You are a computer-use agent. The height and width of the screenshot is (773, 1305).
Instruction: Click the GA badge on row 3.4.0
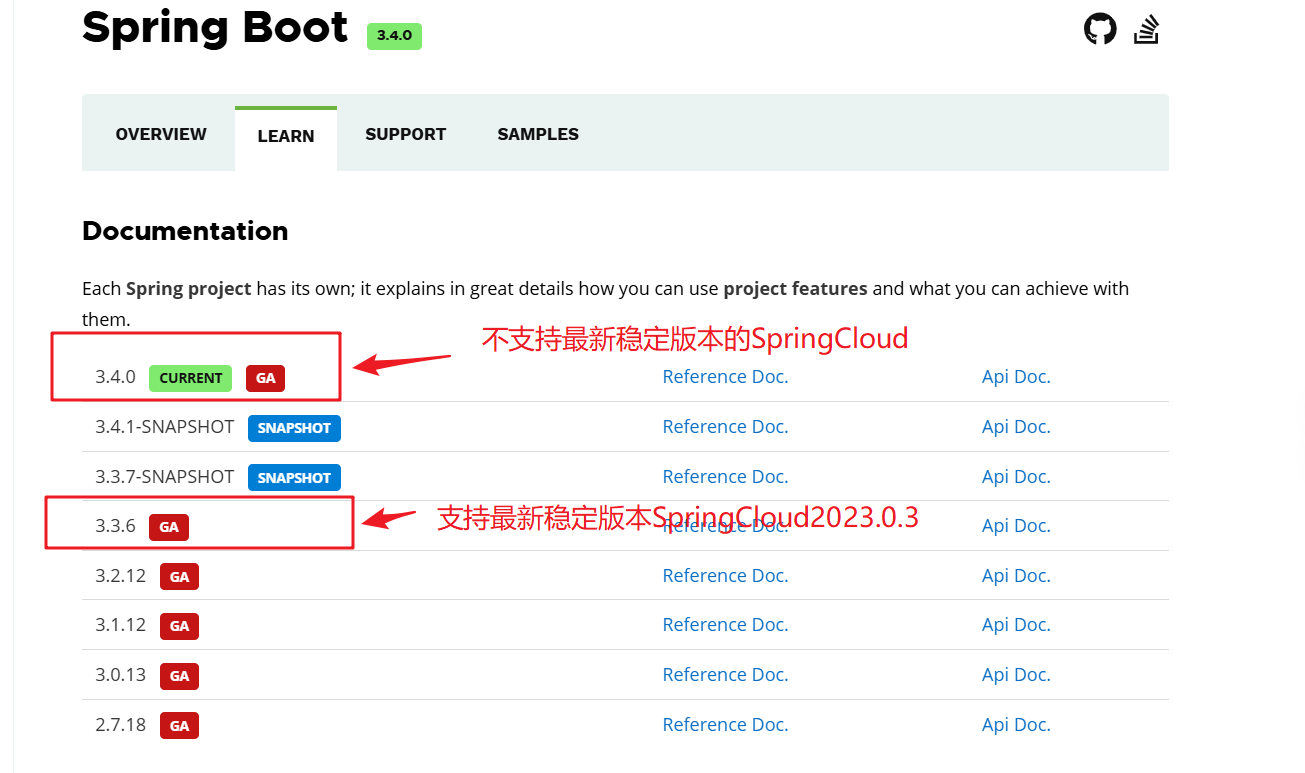[265, 378]
